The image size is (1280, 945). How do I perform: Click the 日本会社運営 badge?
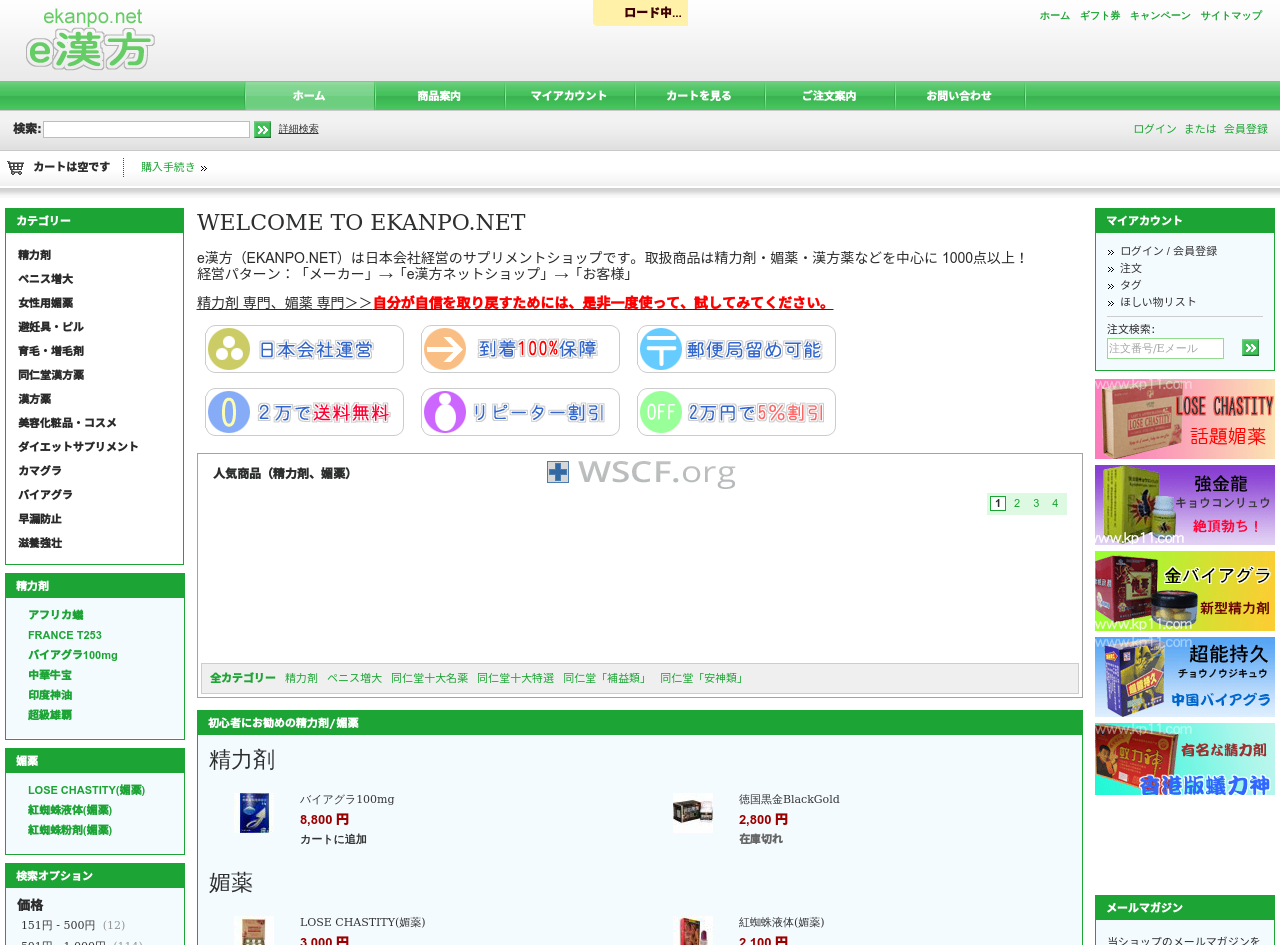pos(304,349)
